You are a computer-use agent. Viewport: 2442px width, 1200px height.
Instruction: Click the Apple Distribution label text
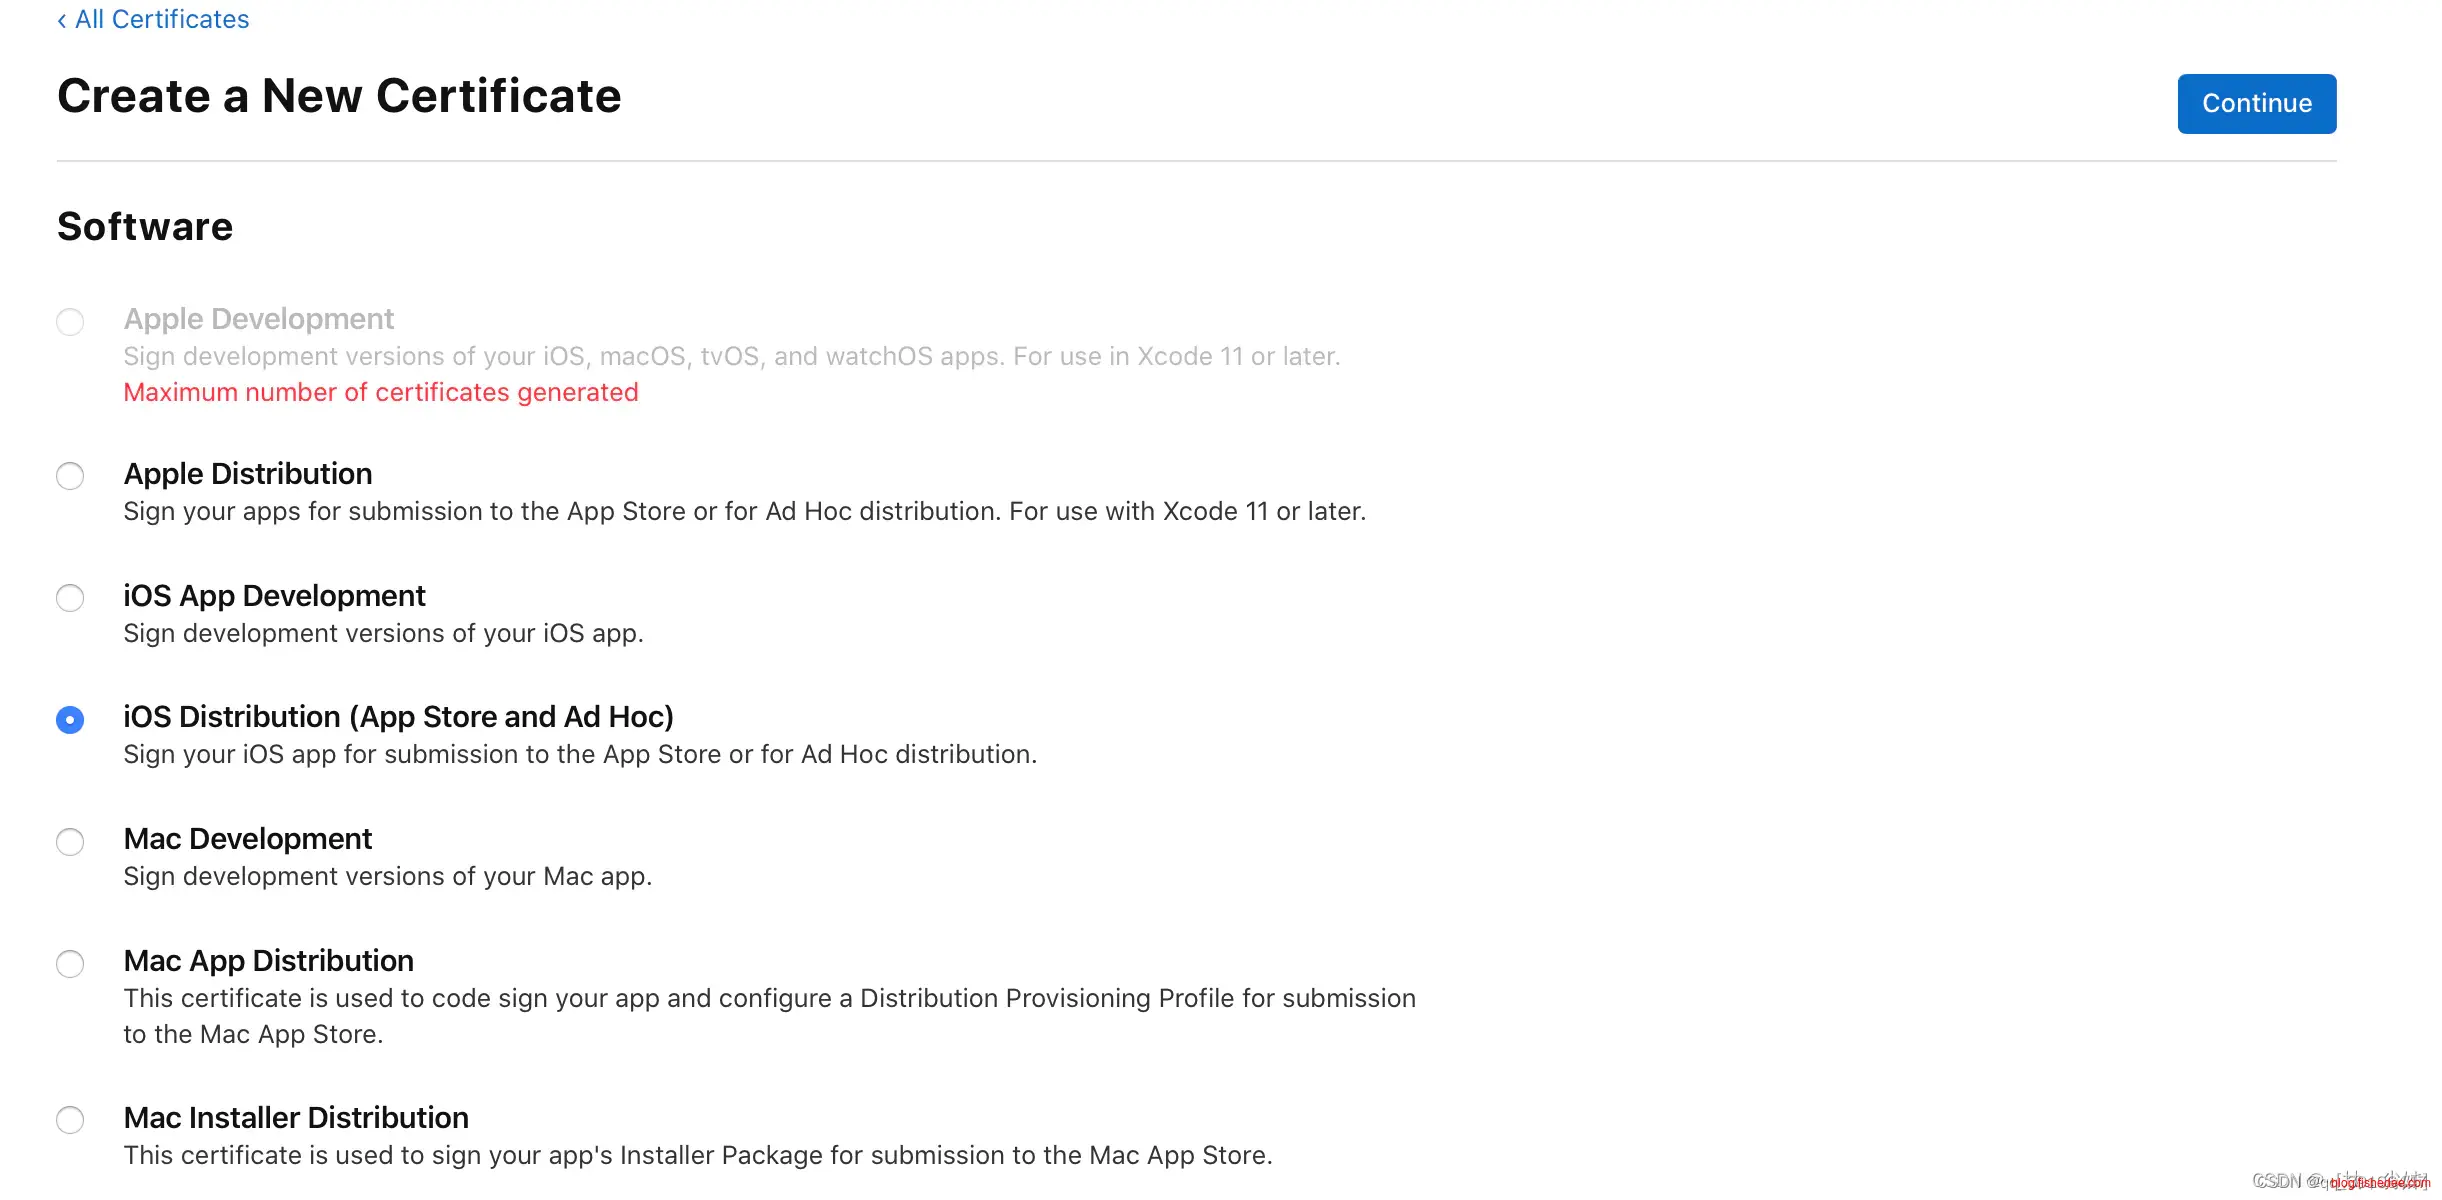pyautogui.click(x=248, y=474)
